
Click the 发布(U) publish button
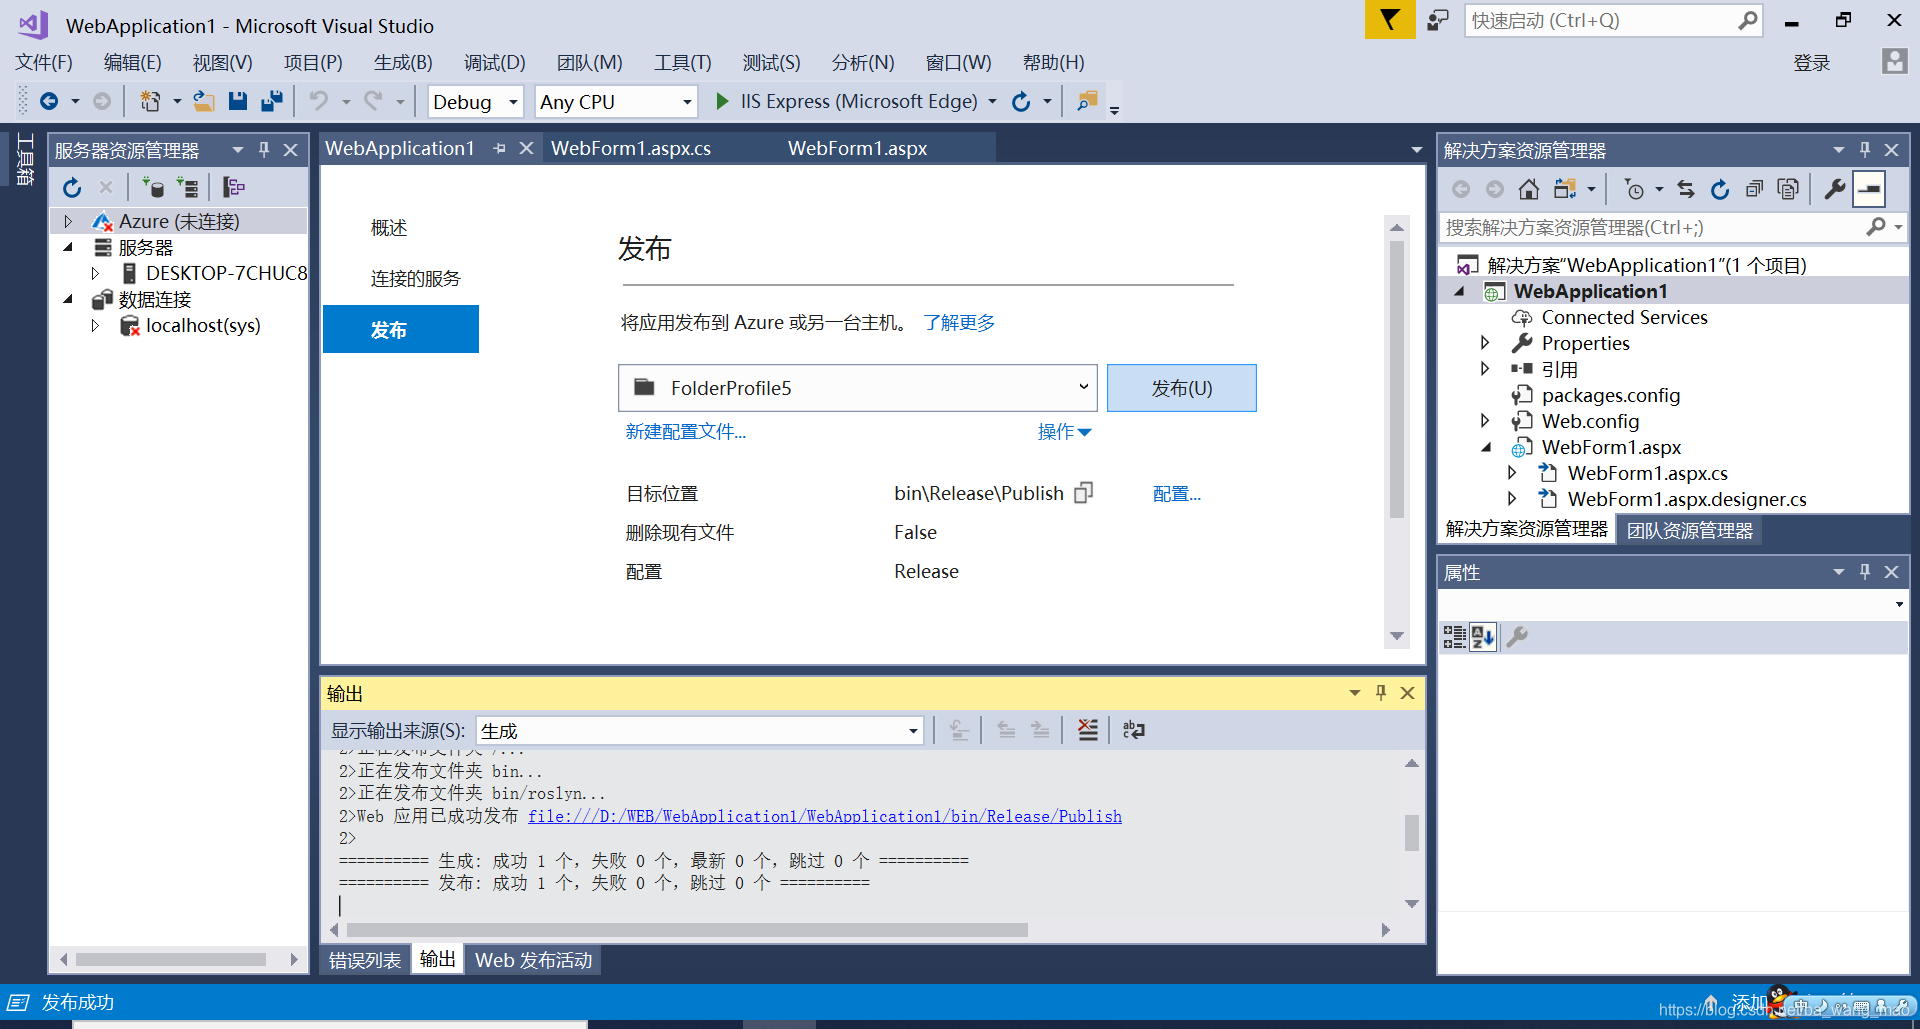(1181, 388)
